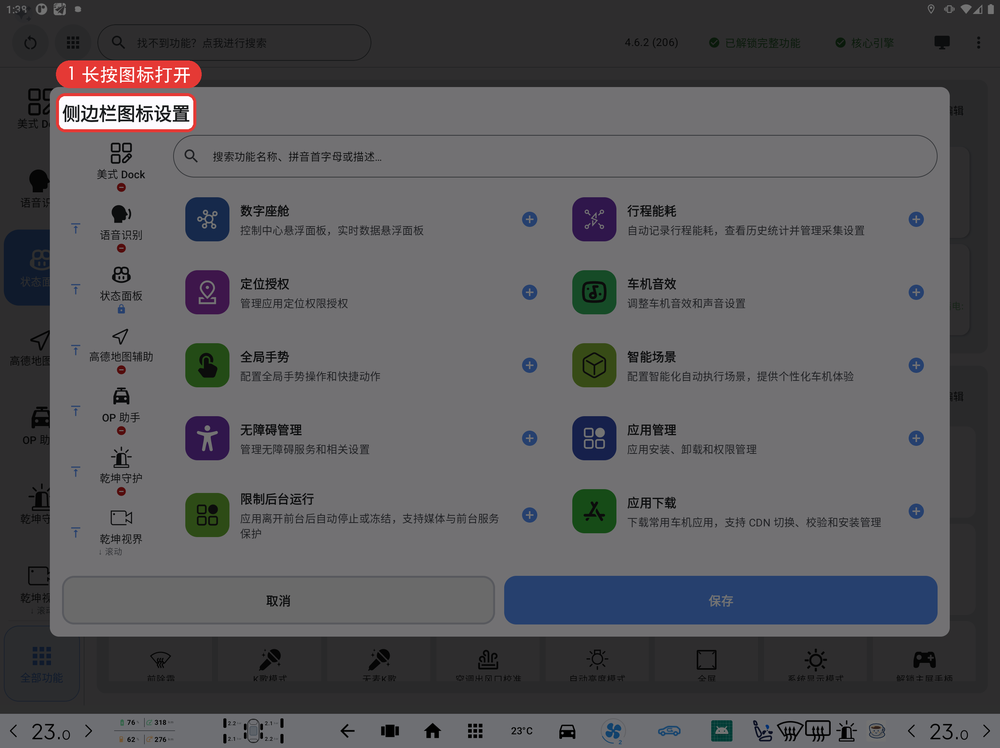Select the 定位授权 location icon

click(x=207, y=292)
